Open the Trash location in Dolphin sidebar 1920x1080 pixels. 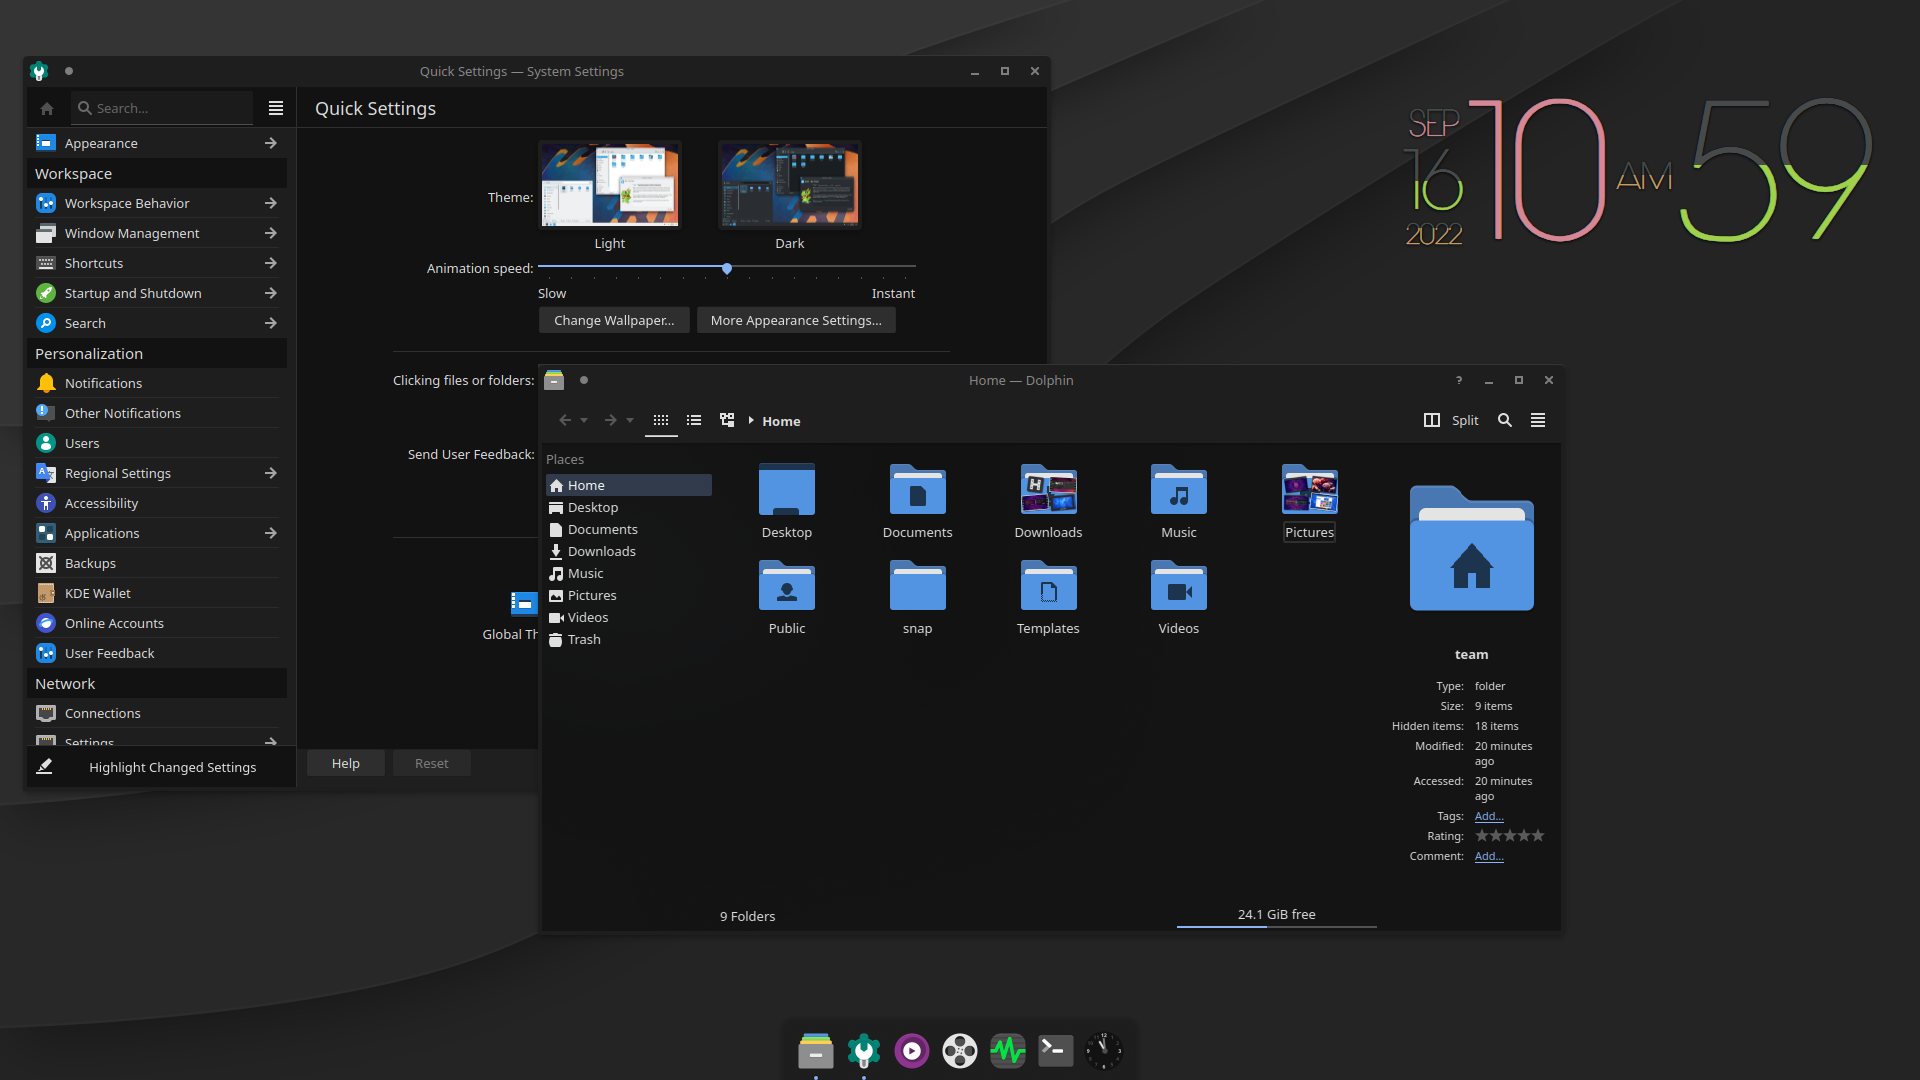[x=583, y=638]
